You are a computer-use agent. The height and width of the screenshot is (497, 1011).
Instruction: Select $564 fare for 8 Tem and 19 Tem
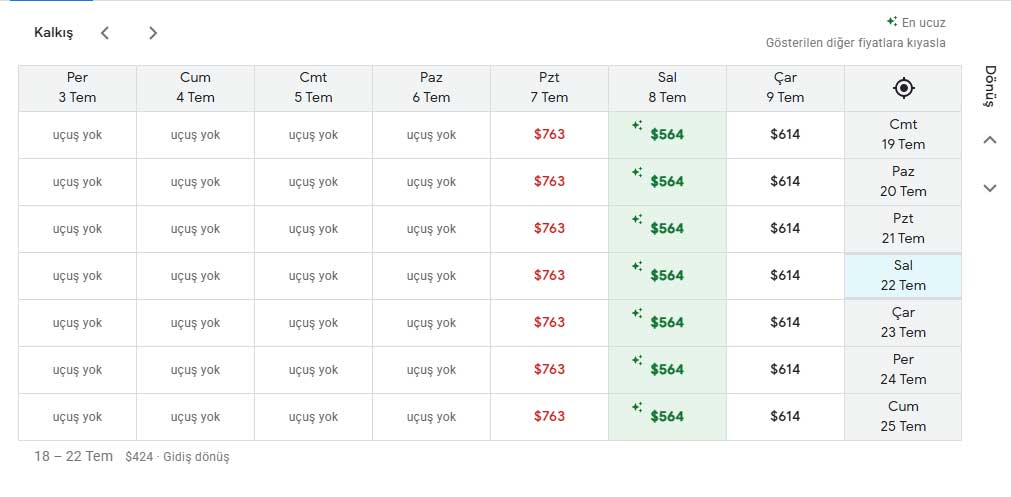pos(667,135)
